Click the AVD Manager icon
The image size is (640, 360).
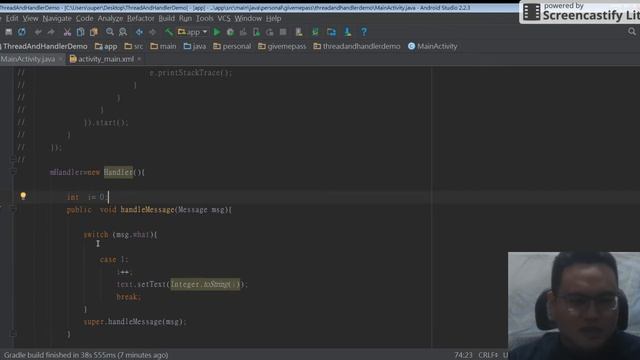[299, 32]
